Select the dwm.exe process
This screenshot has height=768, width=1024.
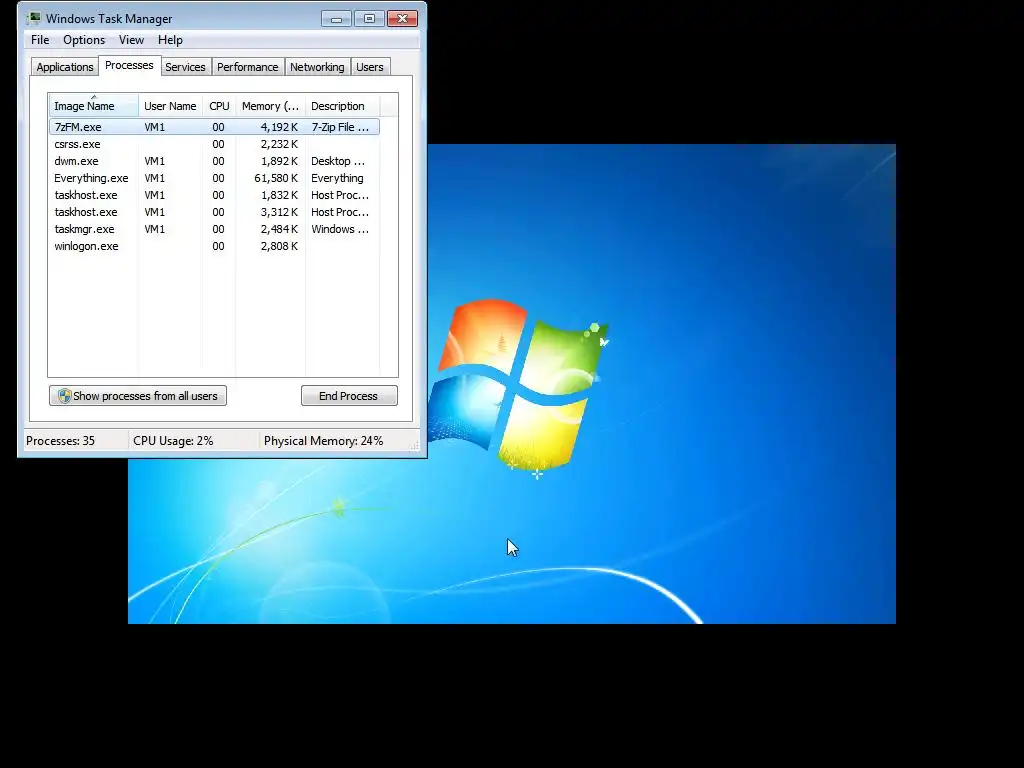click(214, 161)
